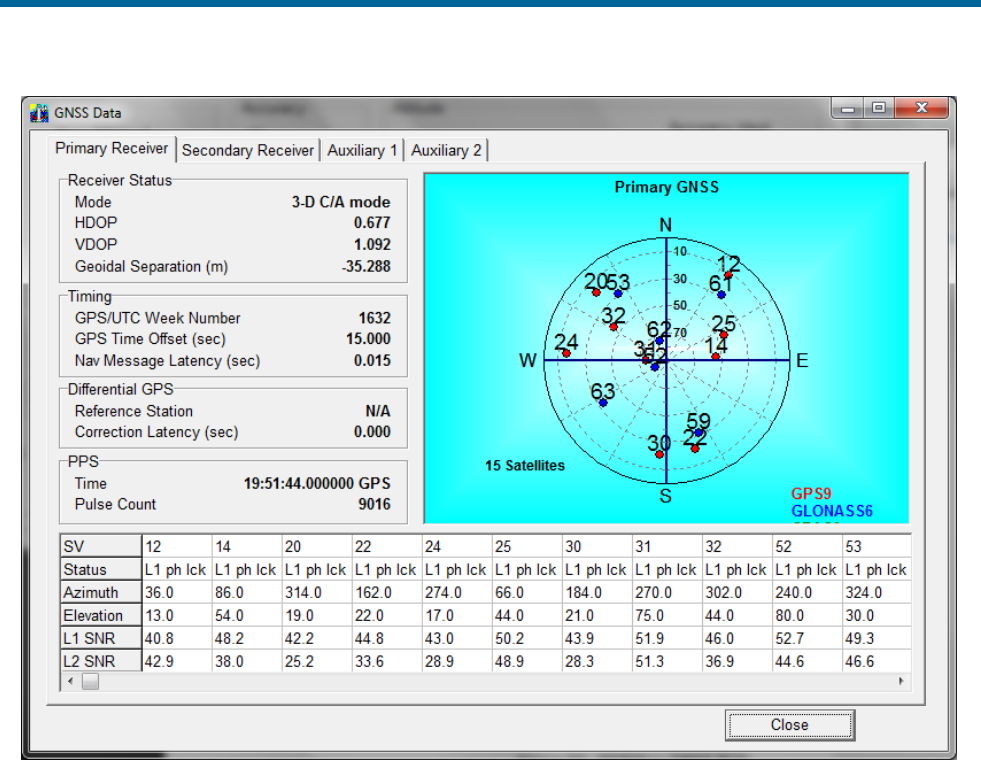Click satellite 32 marker on sky plot
The image size is (981, 760).
click(613, 327)
